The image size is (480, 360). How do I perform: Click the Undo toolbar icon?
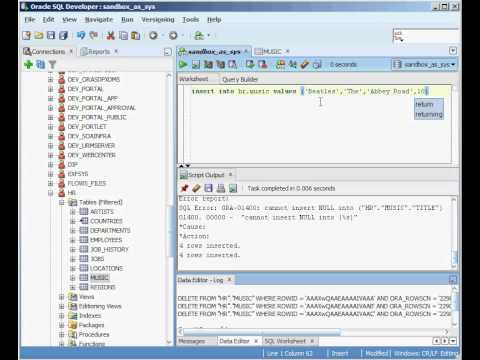point(81,35)
